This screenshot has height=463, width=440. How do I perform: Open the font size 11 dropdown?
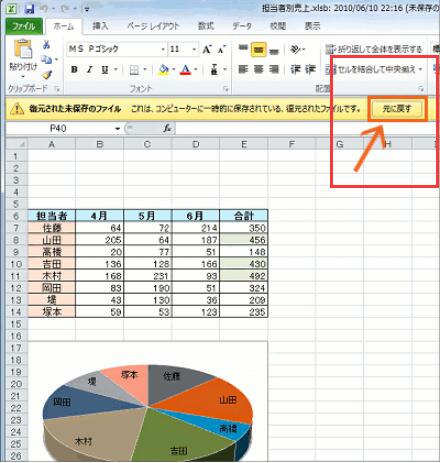pos(194,50)
